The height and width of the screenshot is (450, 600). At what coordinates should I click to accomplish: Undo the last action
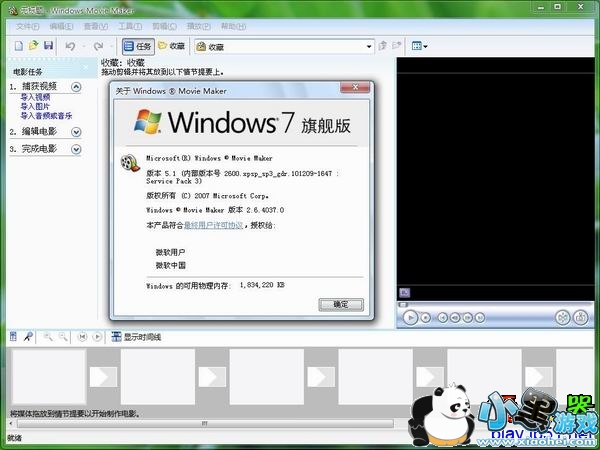[x=70, y=46]
